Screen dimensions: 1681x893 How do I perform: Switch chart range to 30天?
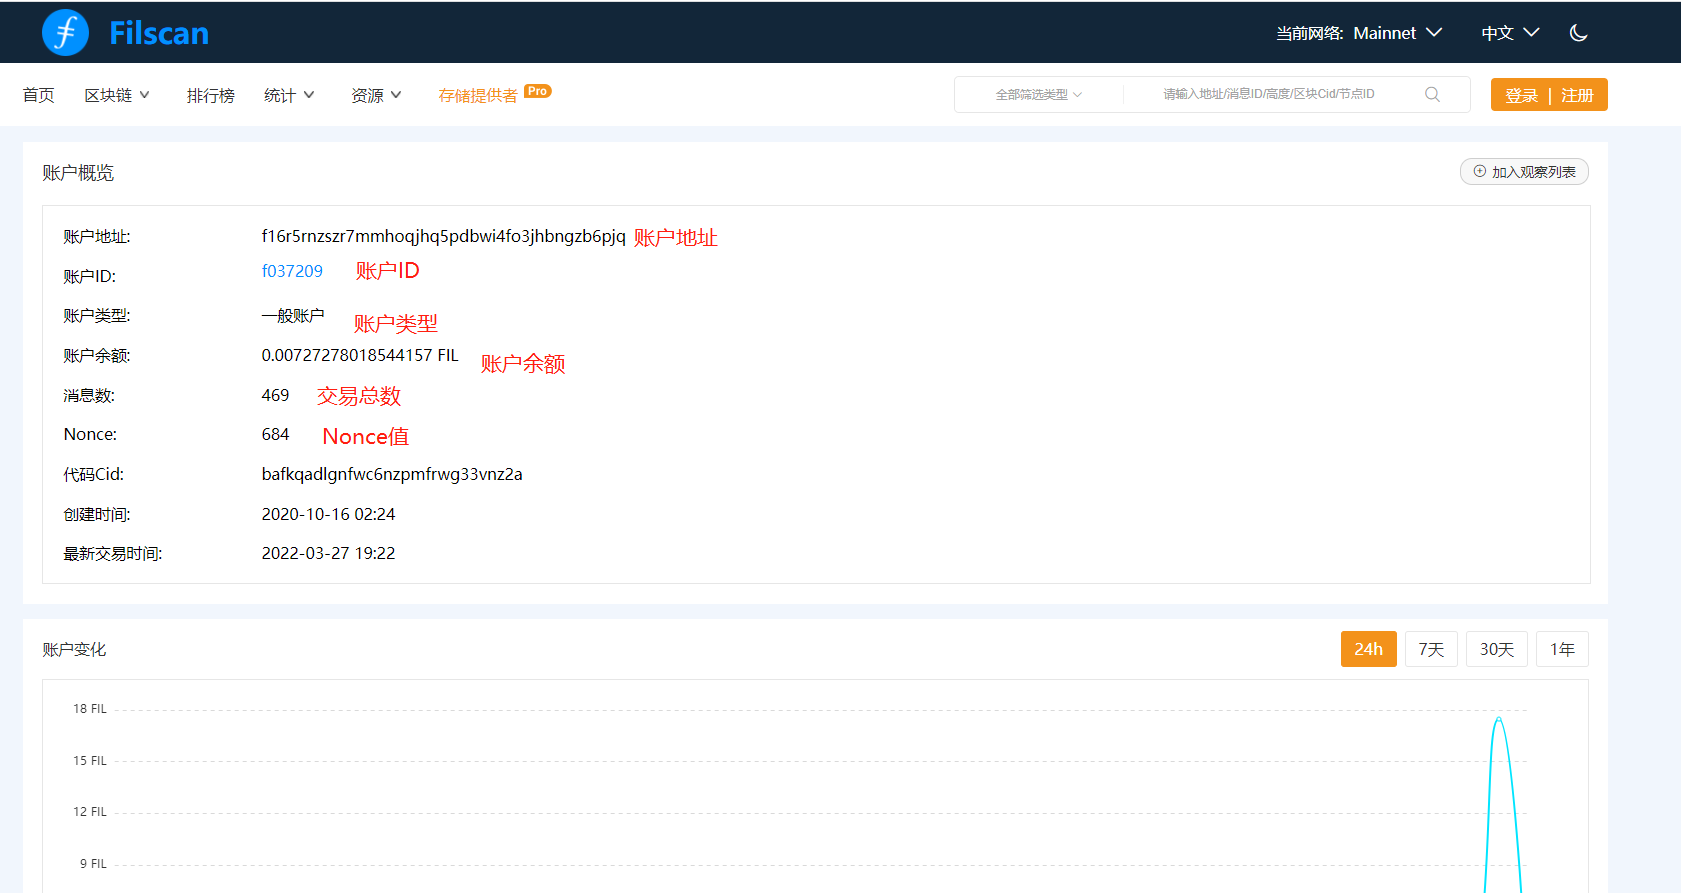pyautogui.click(x=1496, y=649)
